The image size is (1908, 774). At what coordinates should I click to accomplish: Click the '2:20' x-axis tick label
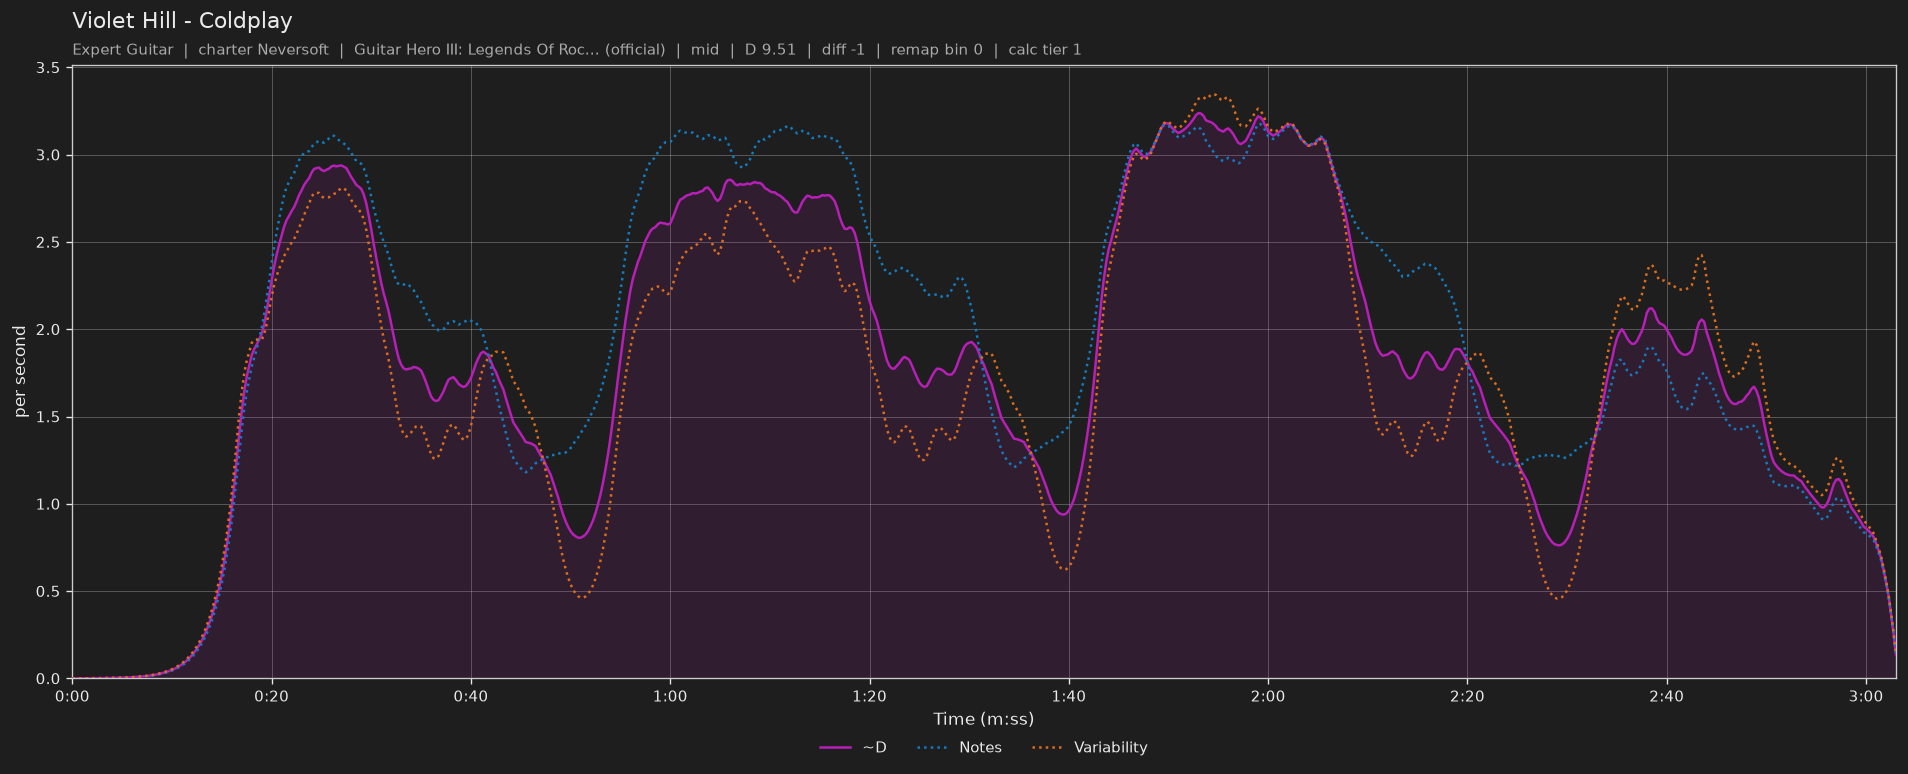pyautogui.click(x=1467, y=696)
